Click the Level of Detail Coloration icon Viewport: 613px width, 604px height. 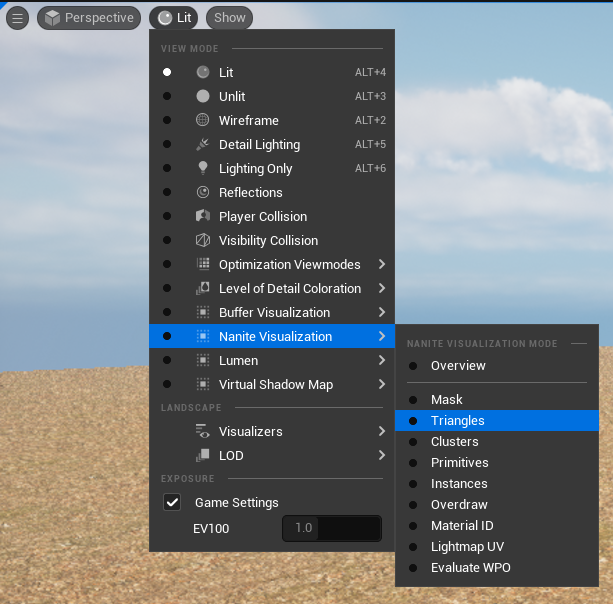203,288
